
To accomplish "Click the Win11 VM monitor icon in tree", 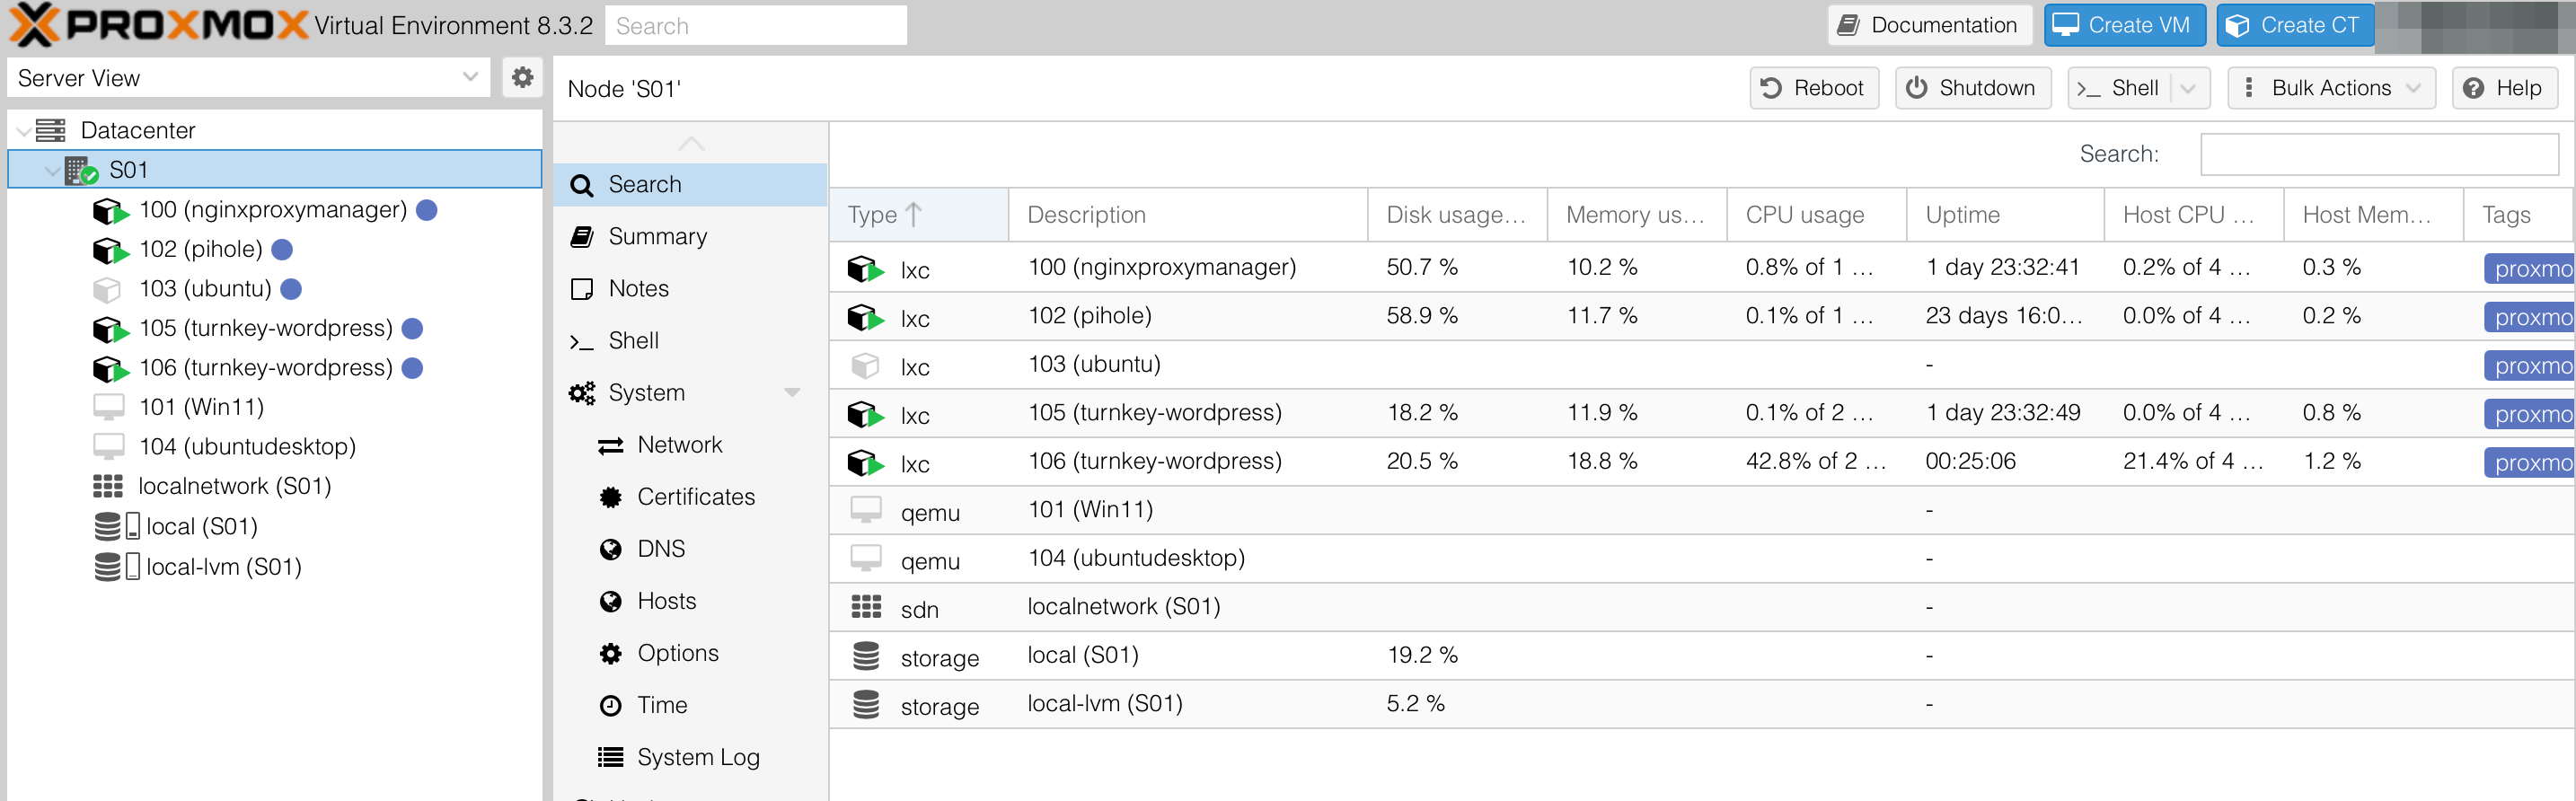I will [x=108, y=407].
